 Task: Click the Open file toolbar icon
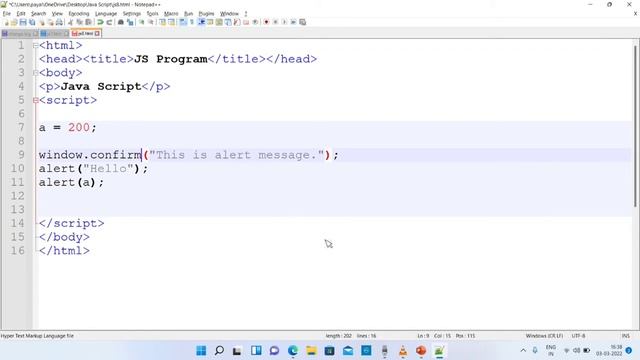14,22
